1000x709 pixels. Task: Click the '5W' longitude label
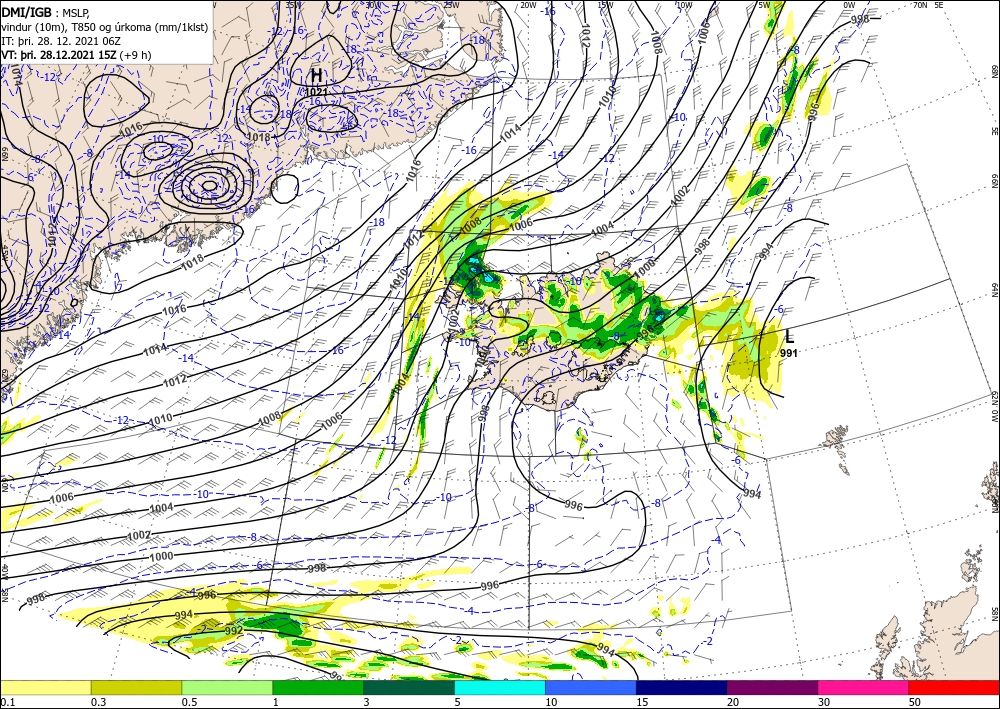[x=765, y=5]
